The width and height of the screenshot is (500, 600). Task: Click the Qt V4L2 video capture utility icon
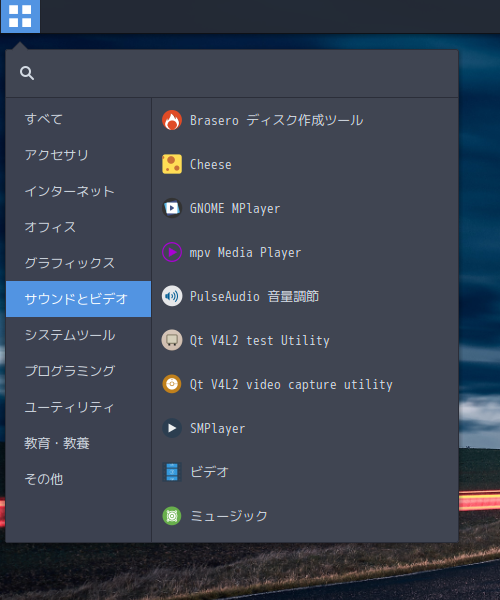pos(172,384)
